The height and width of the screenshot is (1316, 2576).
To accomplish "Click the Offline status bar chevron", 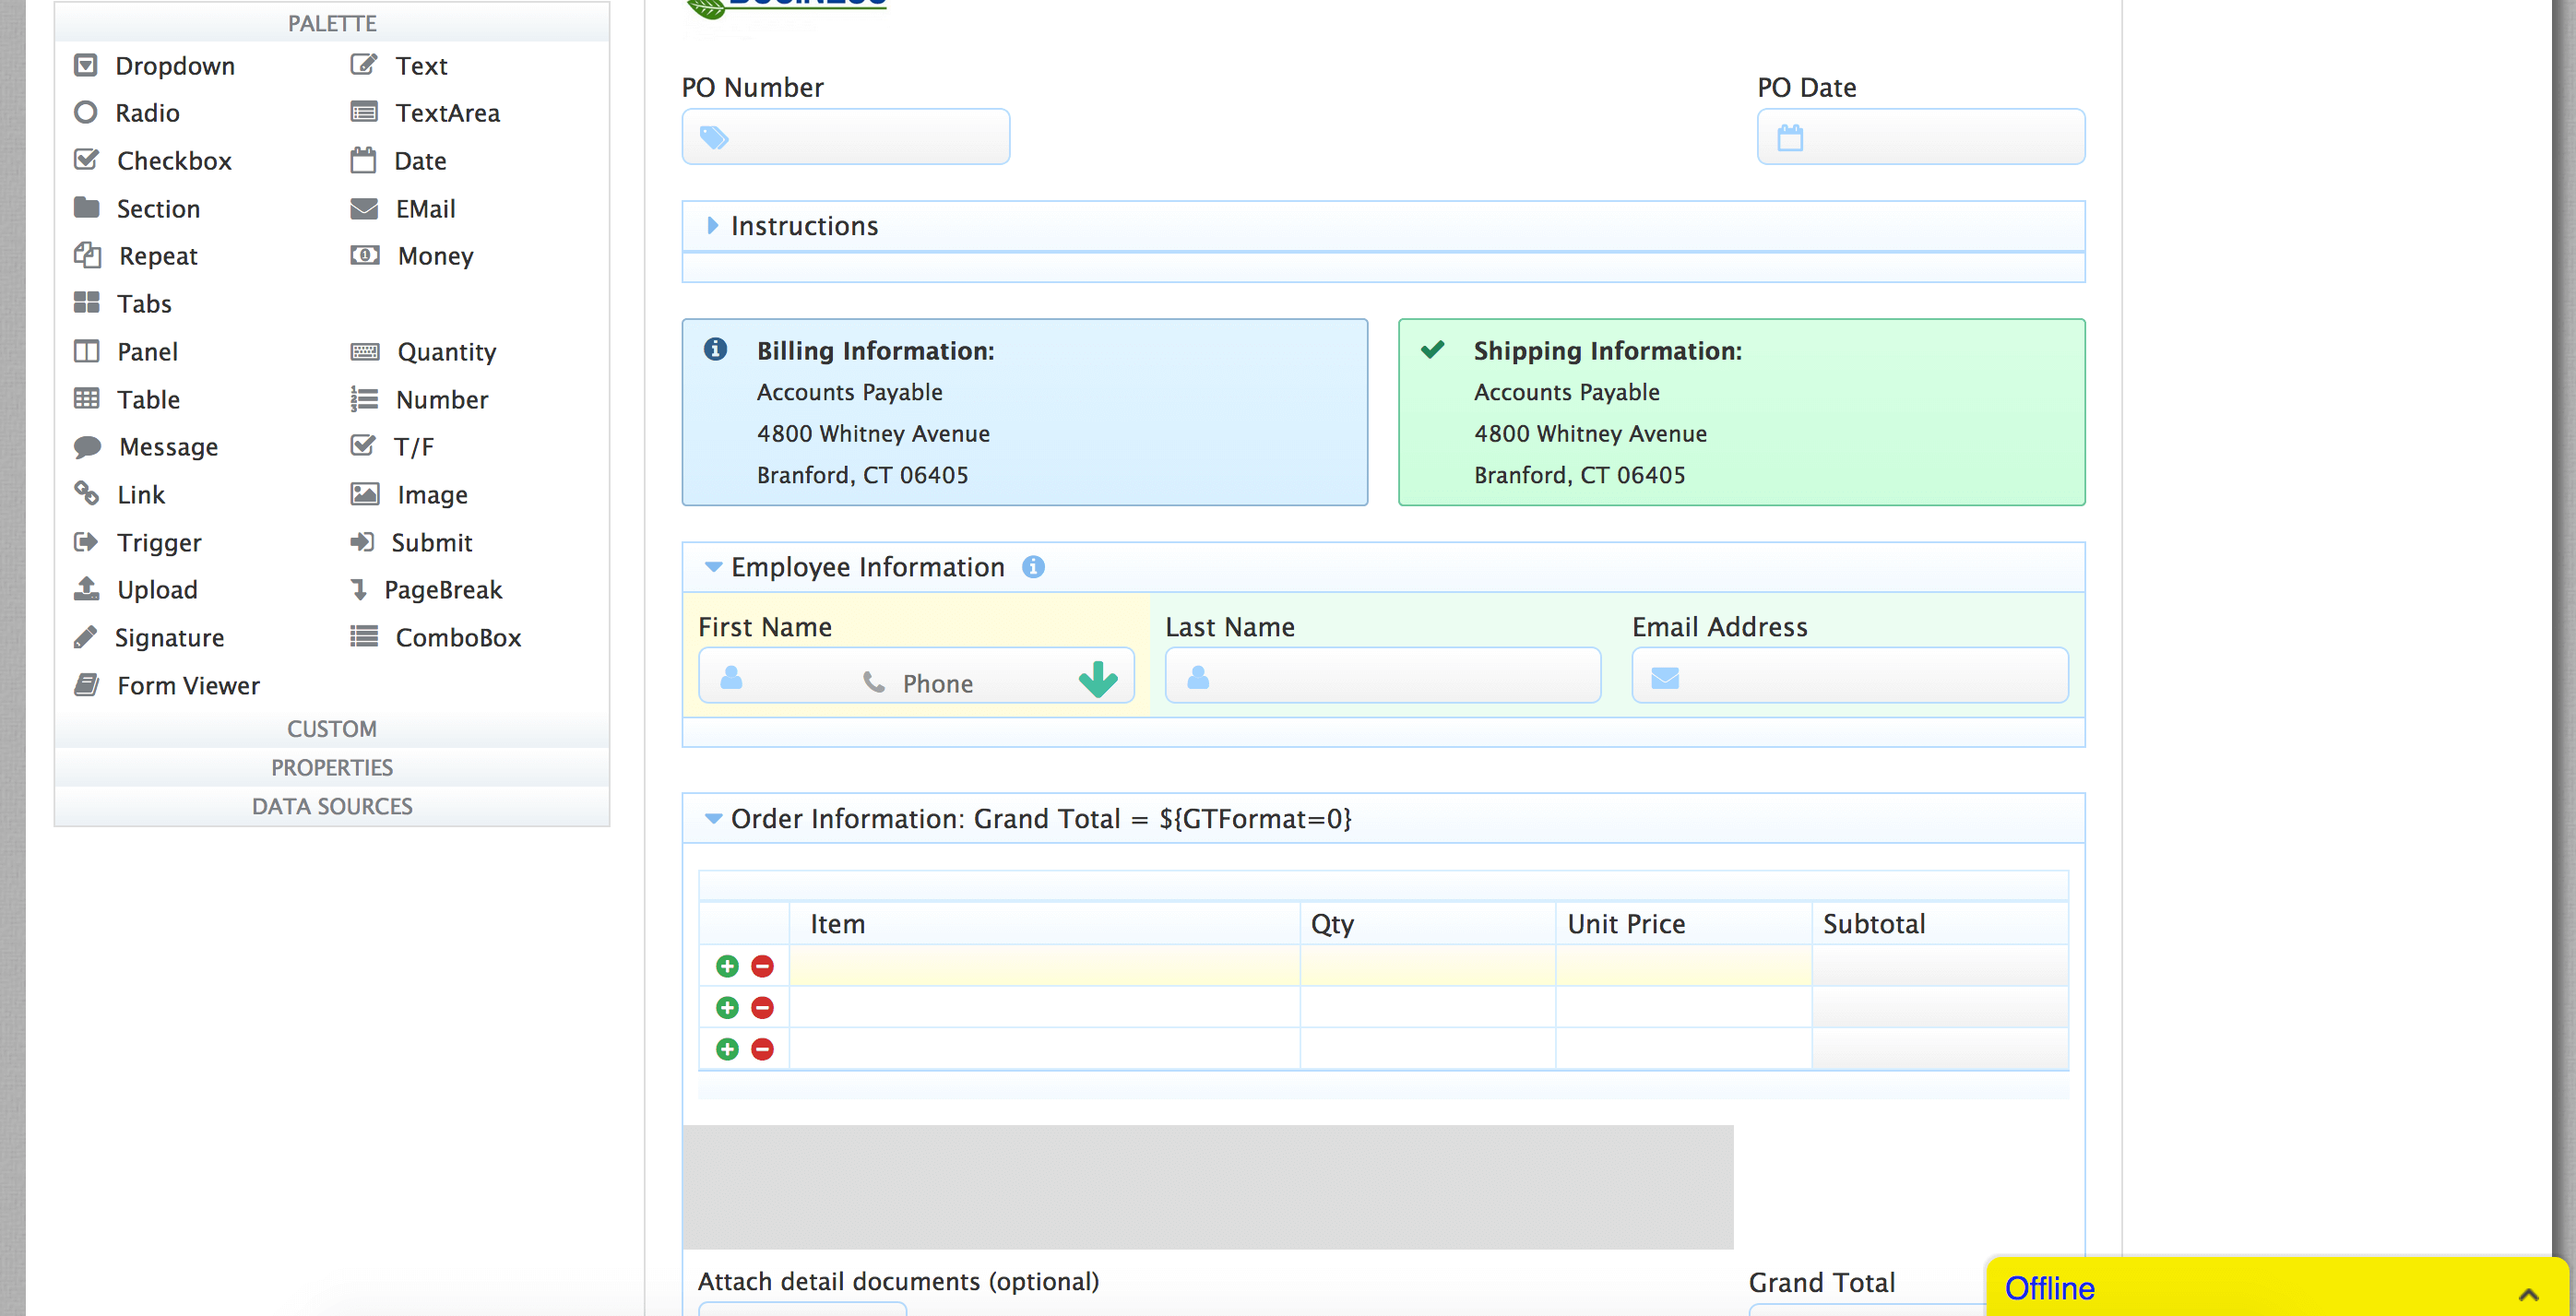I will pos(2528,1293).
